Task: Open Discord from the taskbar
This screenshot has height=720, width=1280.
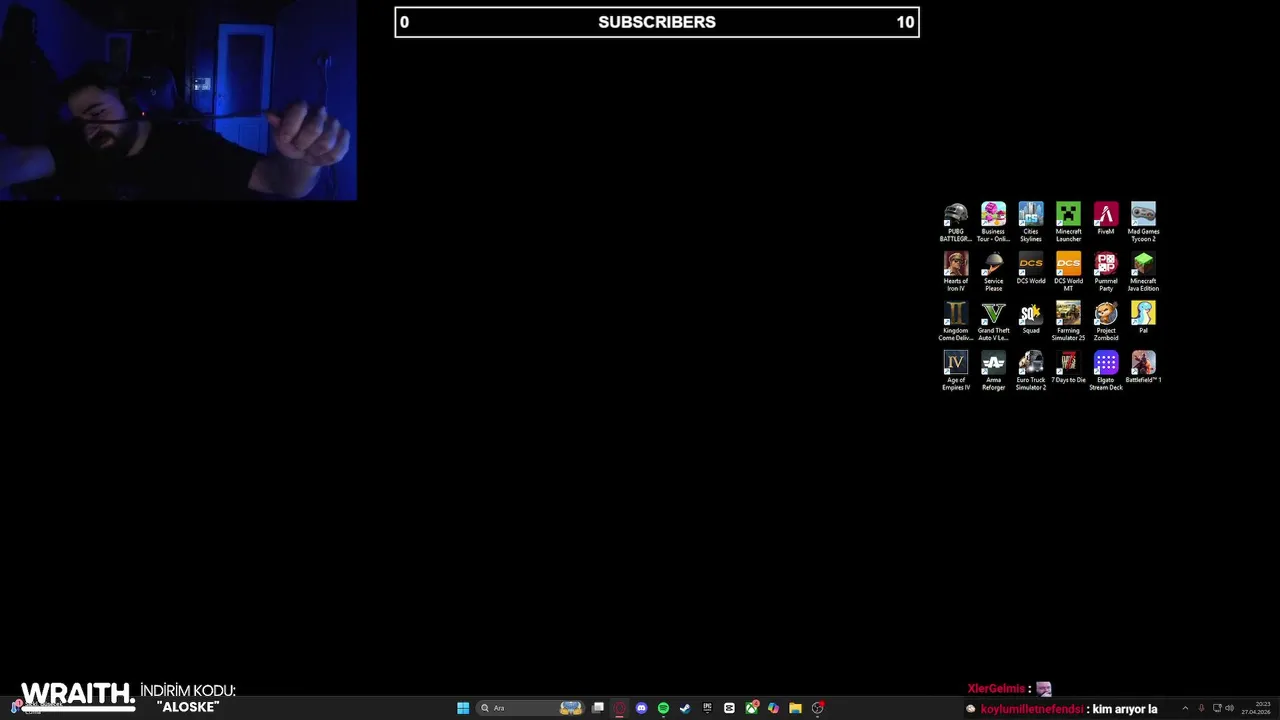Action: point(641,708)
